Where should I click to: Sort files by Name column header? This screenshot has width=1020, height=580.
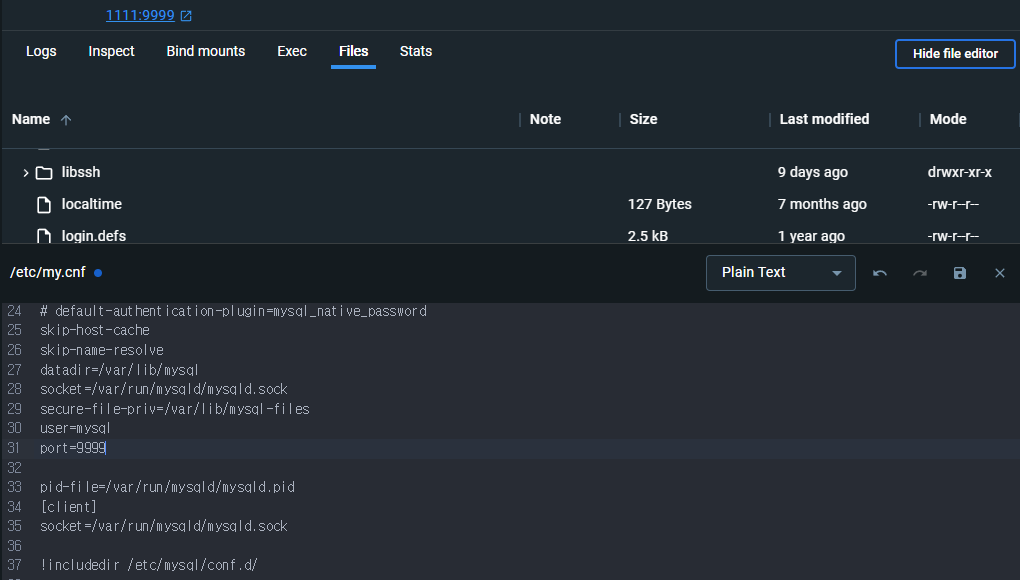[x=31, y=119]
